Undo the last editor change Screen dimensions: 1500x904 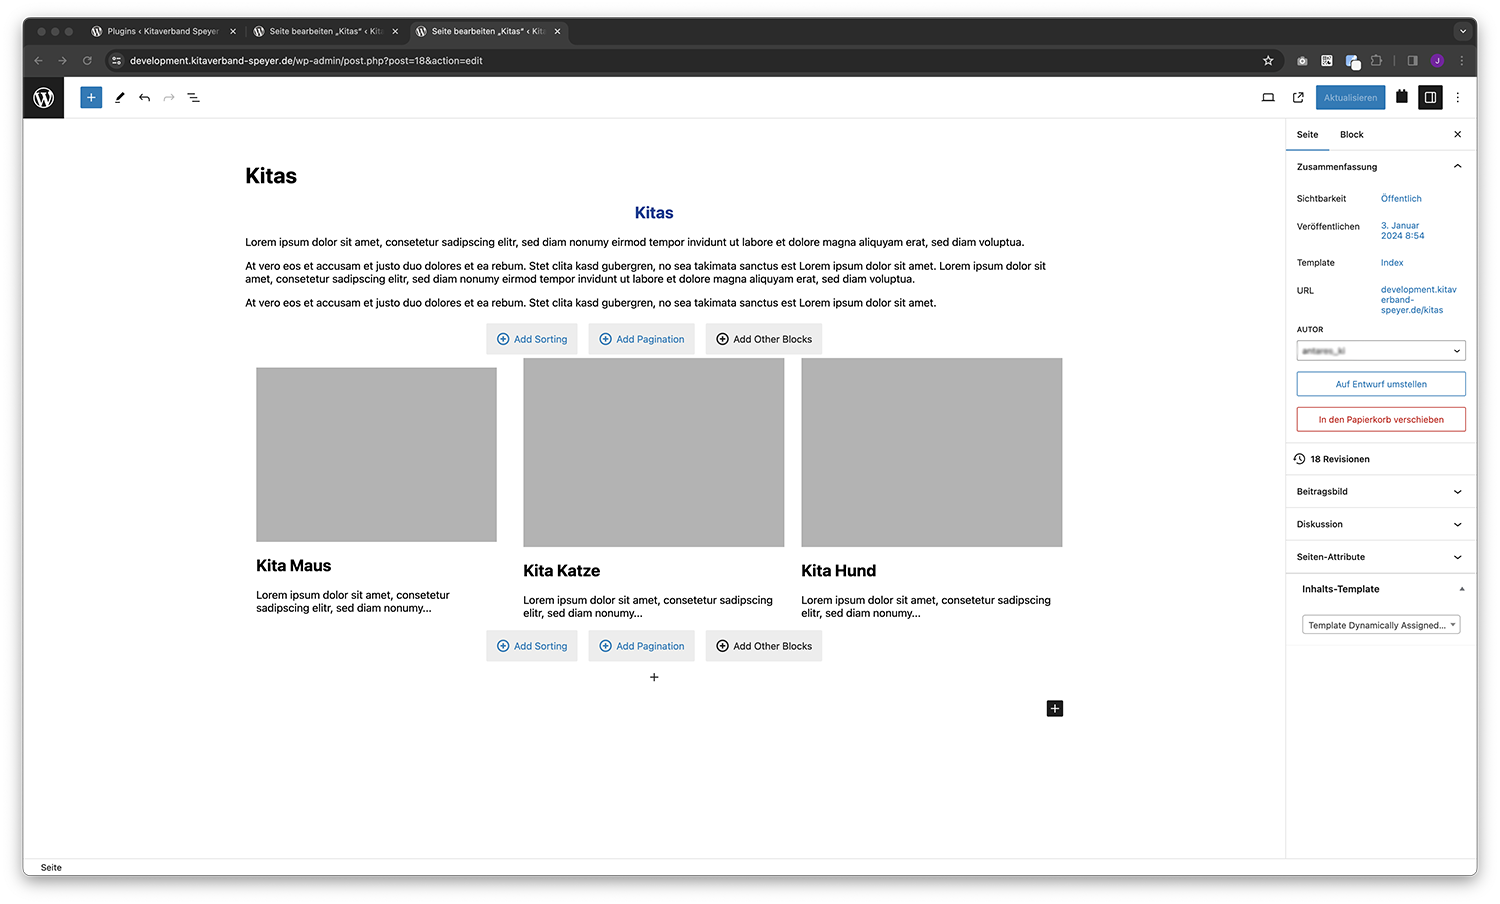point(144,98)
